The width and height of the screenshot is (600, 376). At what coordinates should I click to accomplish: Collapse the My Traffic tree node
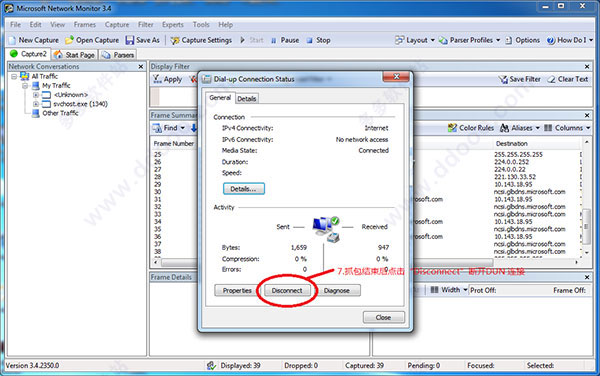(25, 86)
